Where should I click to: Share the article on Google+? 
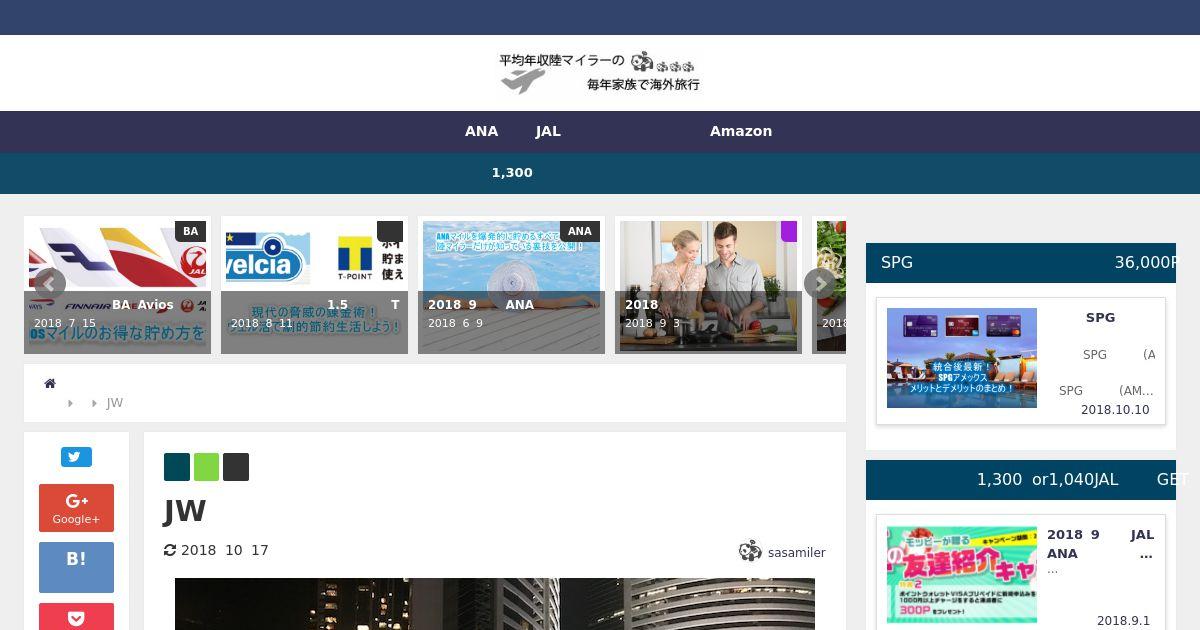76,508
